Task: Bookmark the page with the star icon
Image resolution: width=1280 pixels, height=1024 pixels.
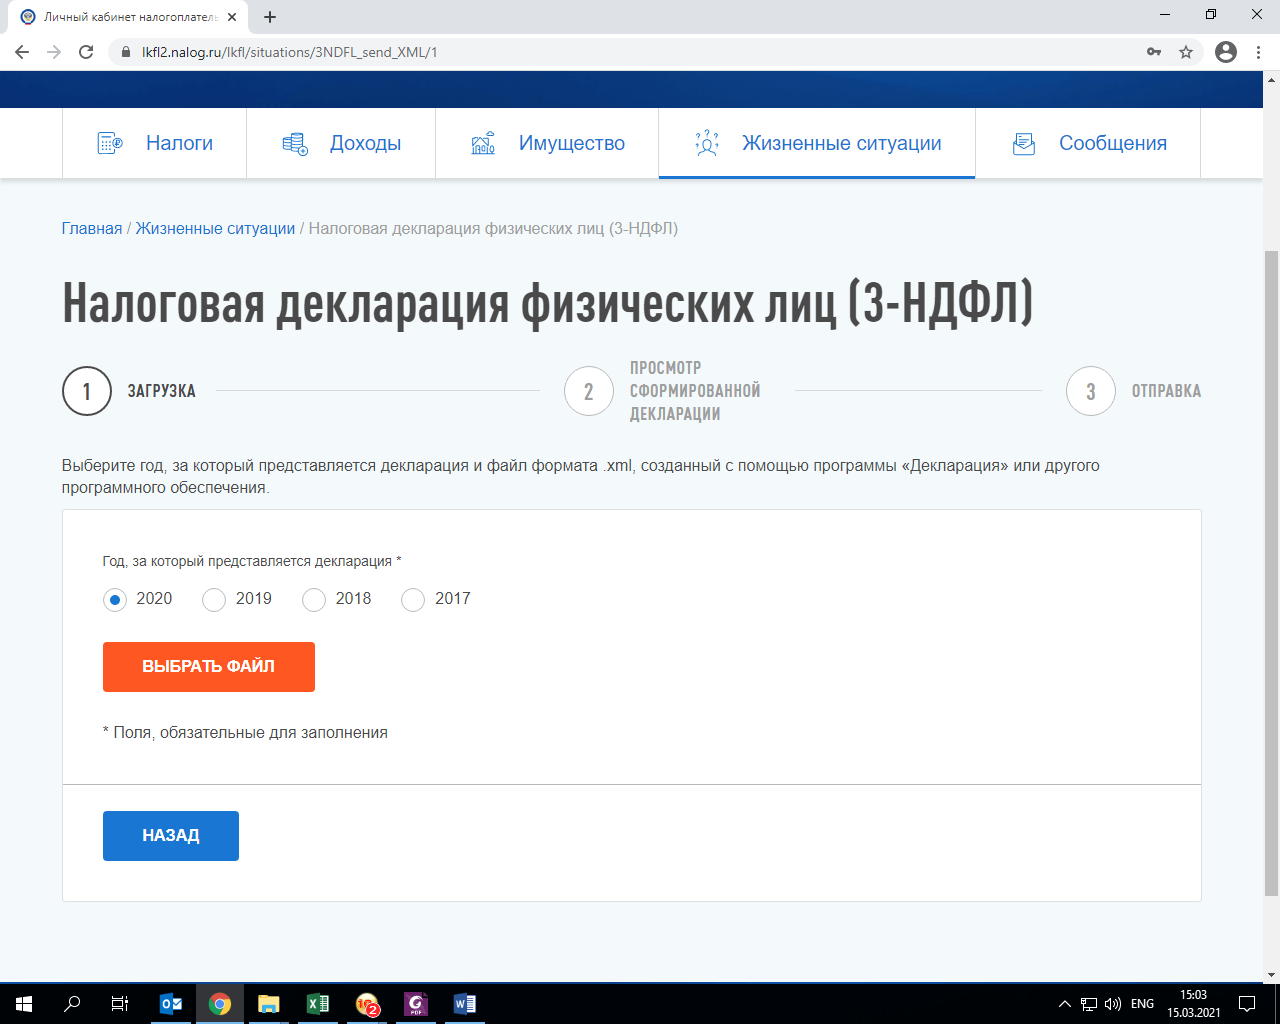Action: click(x=1185, y=51)
